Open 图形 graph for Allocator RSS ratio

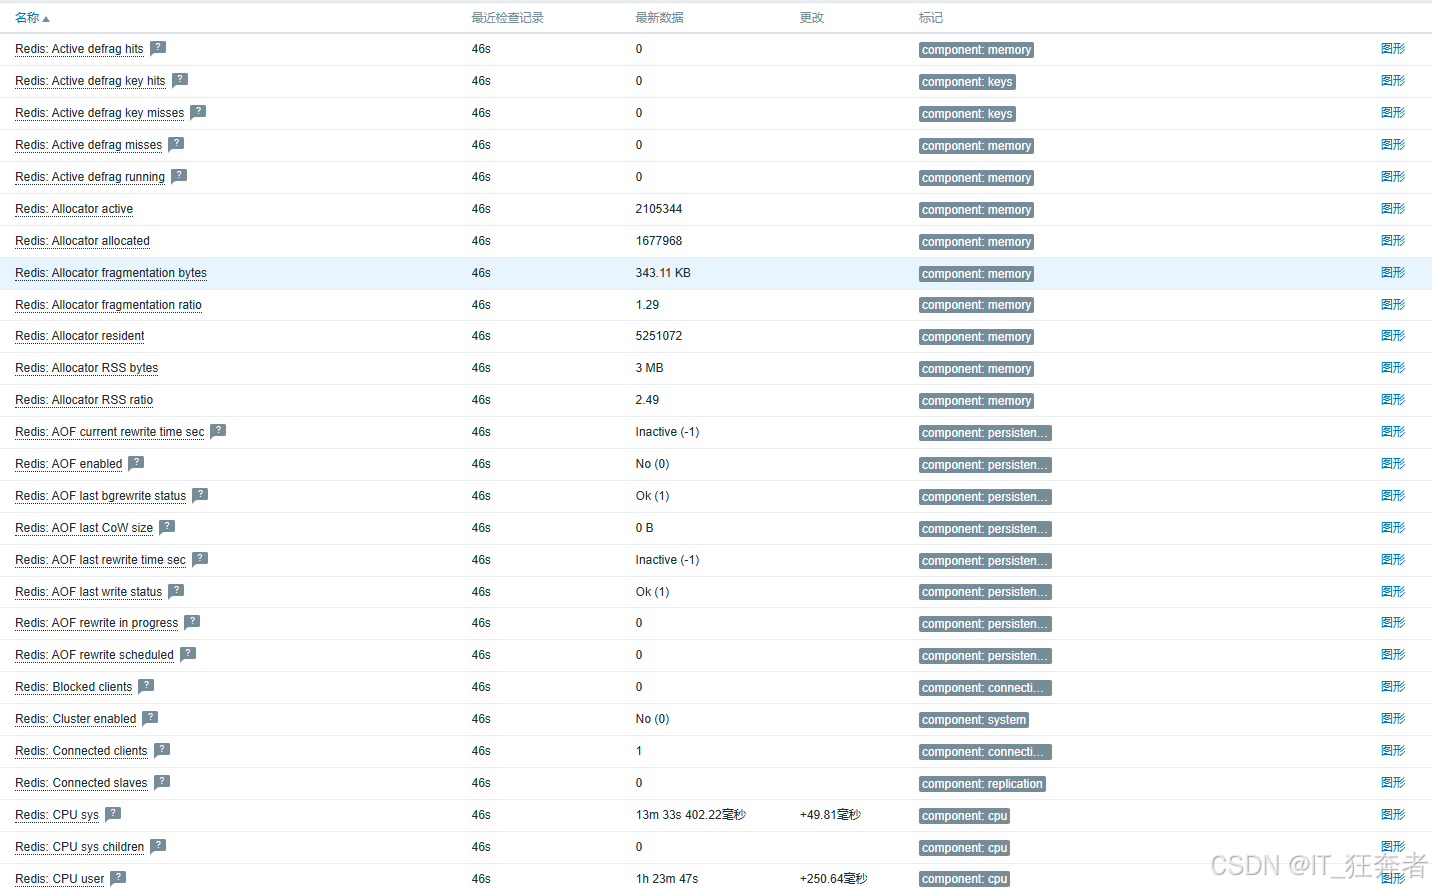1393,400
